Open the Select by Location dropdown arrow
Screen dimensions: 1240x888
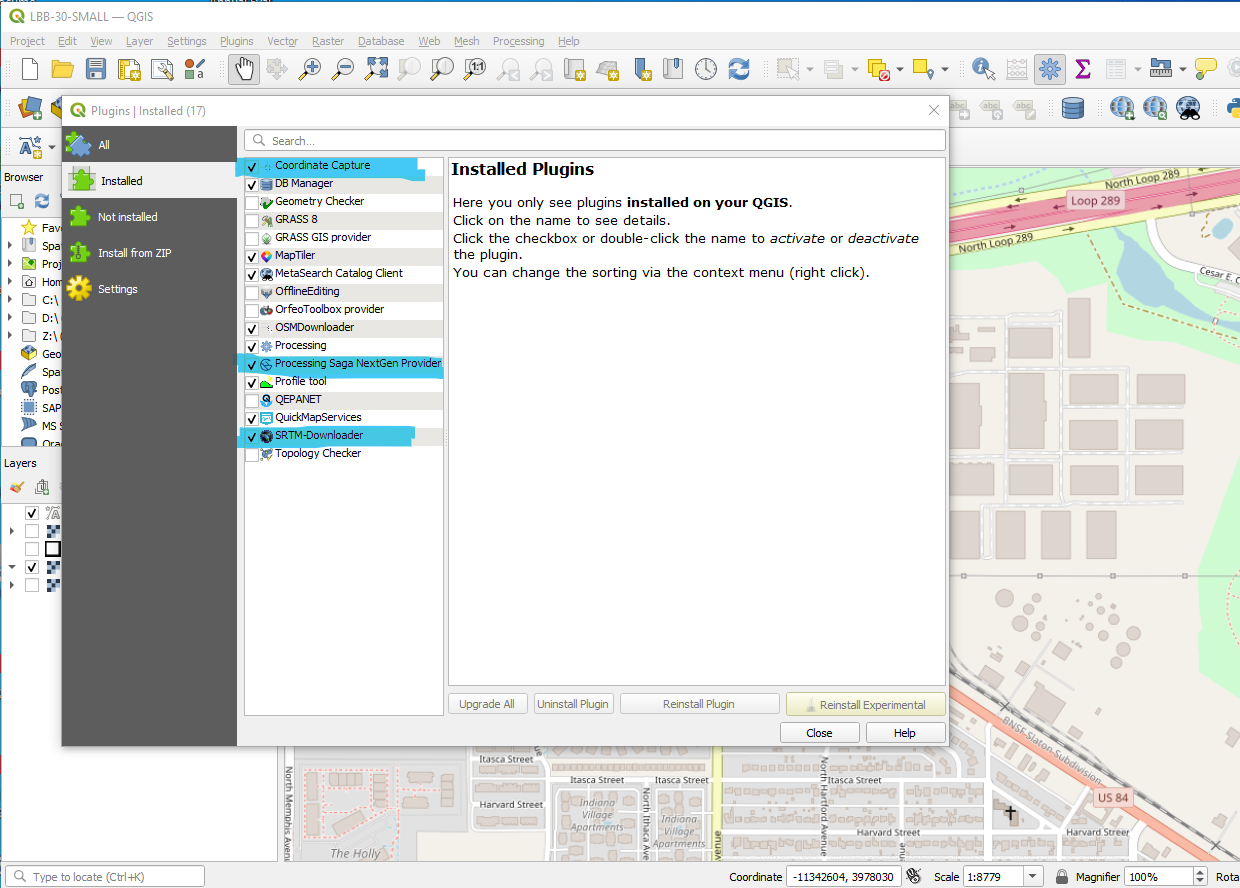[944, 69]
